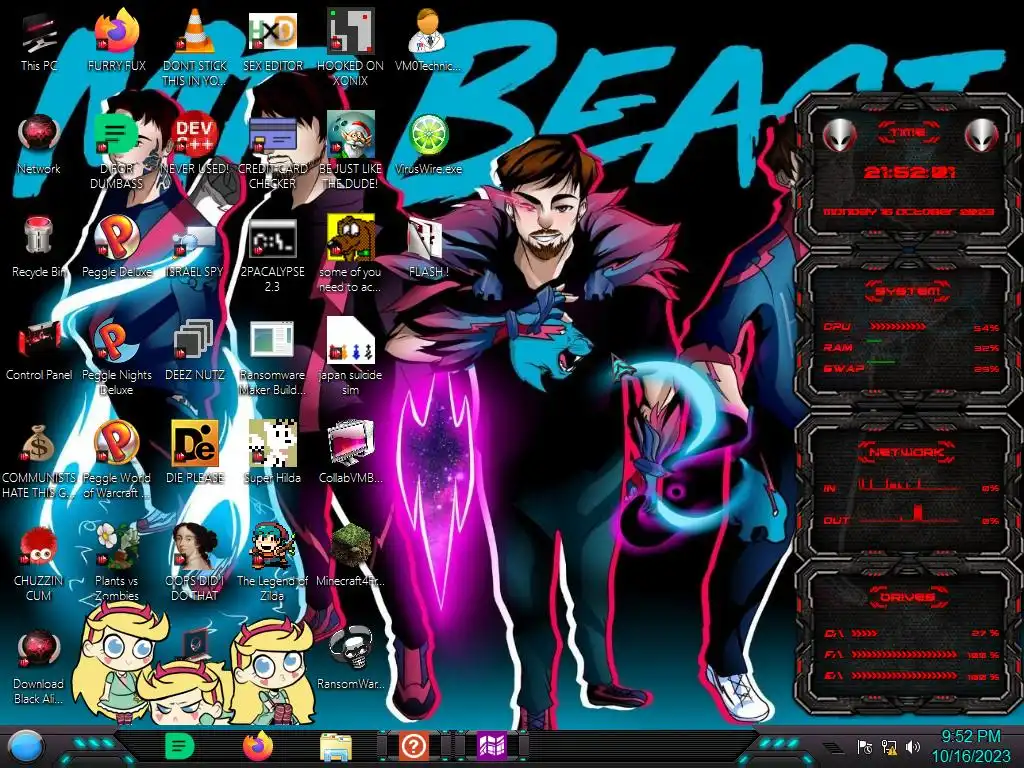Open Control Panel desktop icon
Viewport: 1024px width, 768px height.
coord(39,351)
